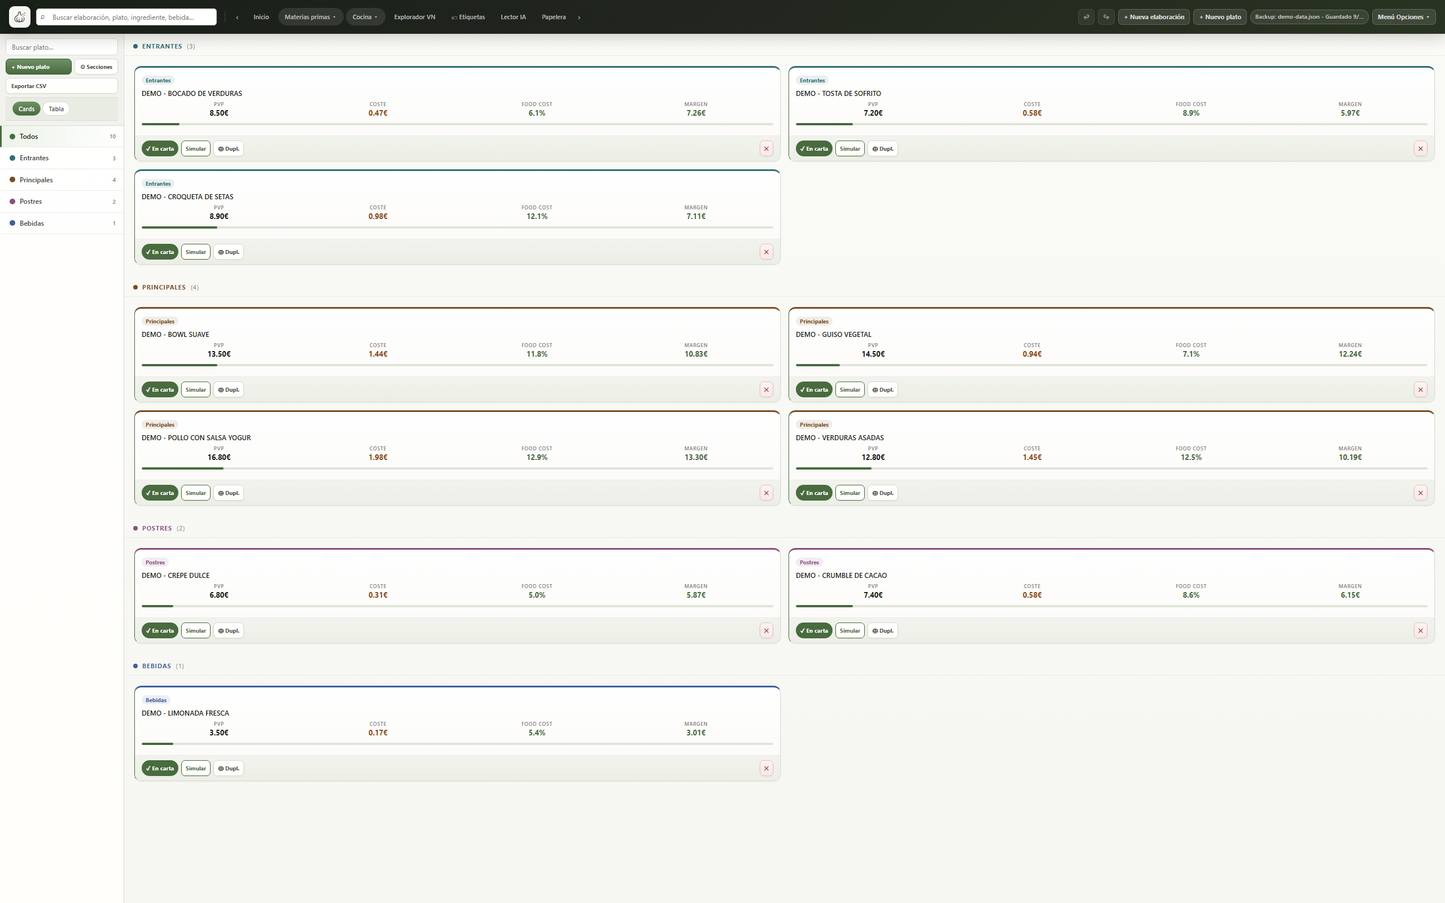Remove the Guiso Vegetal dish via X

coord(1420,390)
